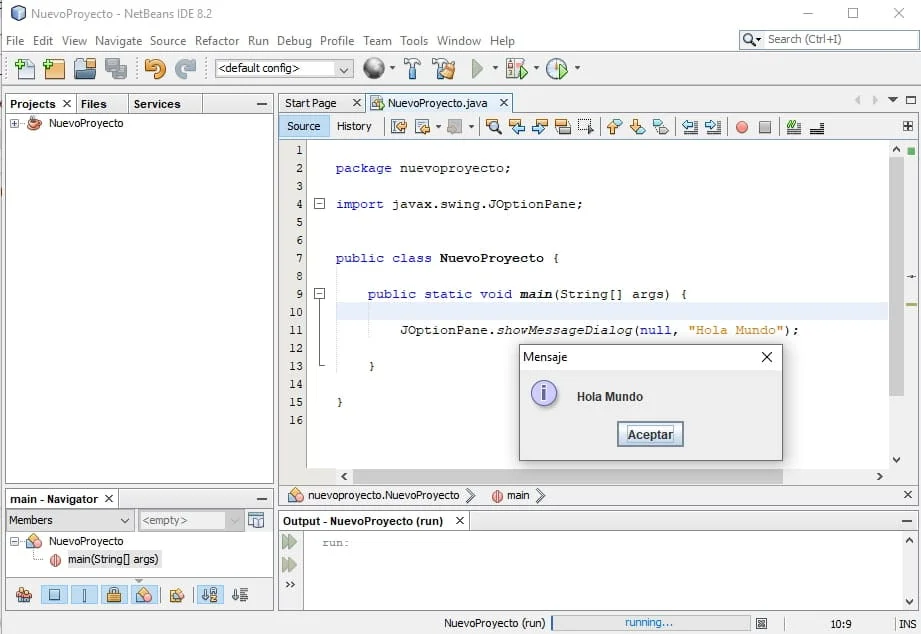Image resolution: width=921 pixels, height=634 pixels.
Task: Click Shift Line Left icon
Action: click(x=690, y=126)
